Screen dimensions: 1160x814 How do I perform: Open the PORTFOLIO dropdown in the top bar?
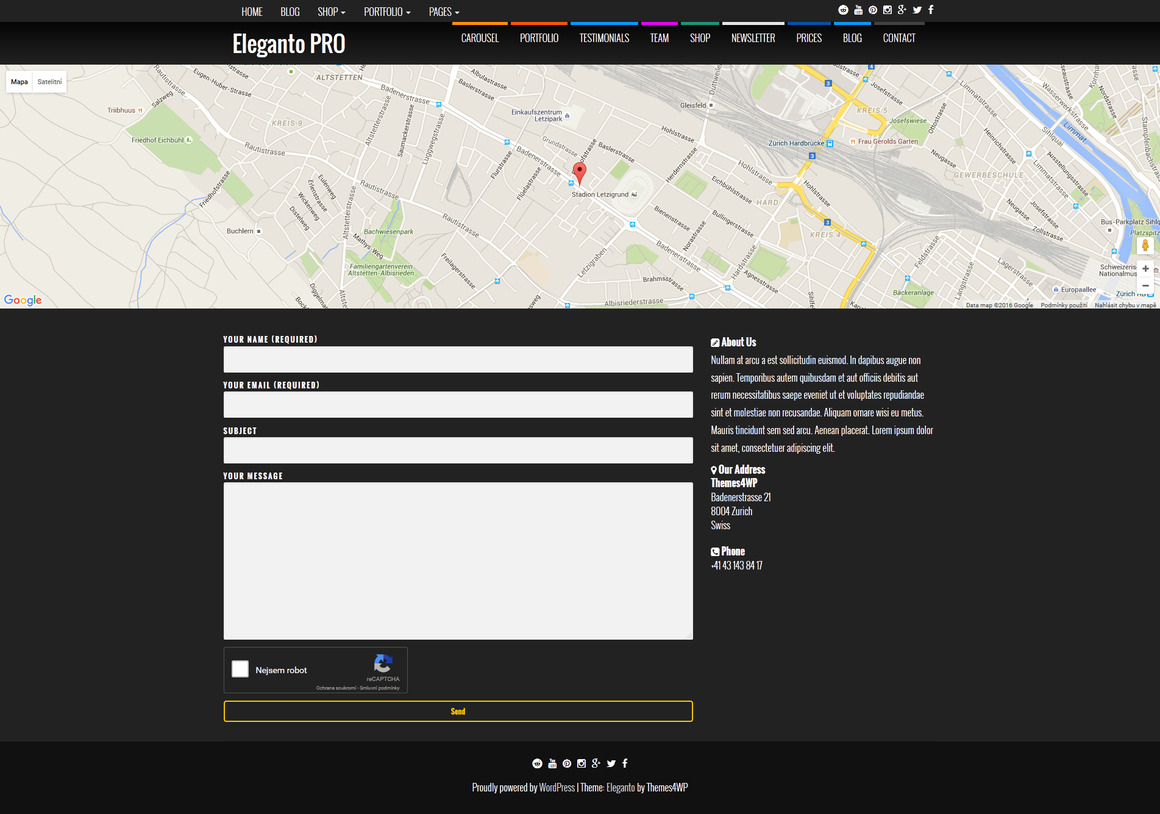(387, 12)
